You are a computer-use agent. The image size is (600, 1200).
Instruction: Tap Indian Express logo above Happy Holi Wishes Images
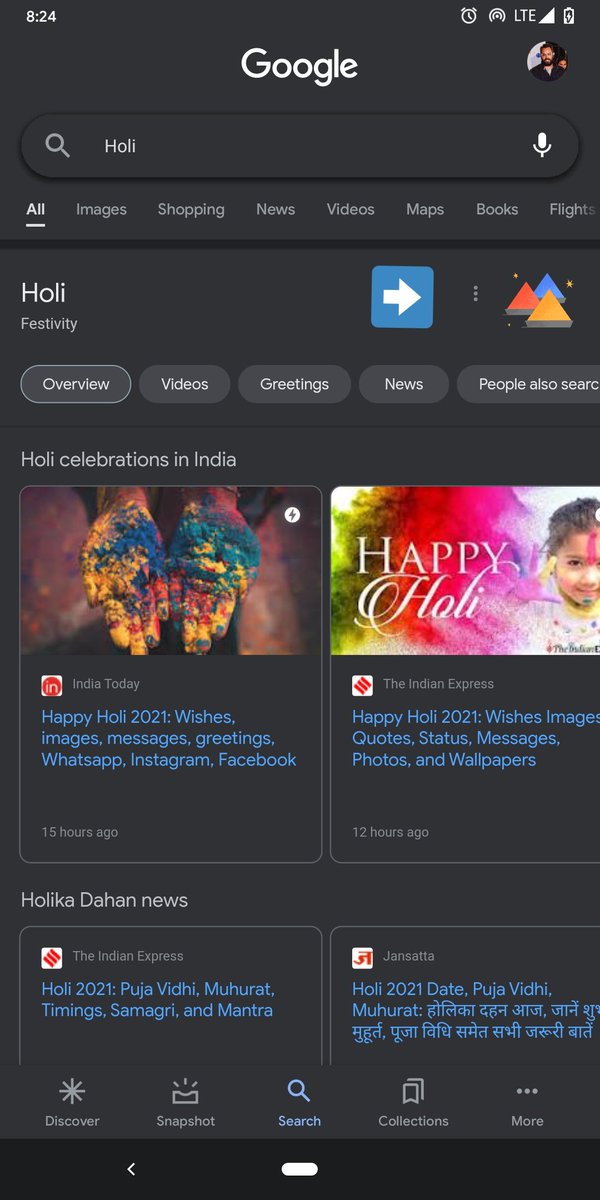(362, 685)
